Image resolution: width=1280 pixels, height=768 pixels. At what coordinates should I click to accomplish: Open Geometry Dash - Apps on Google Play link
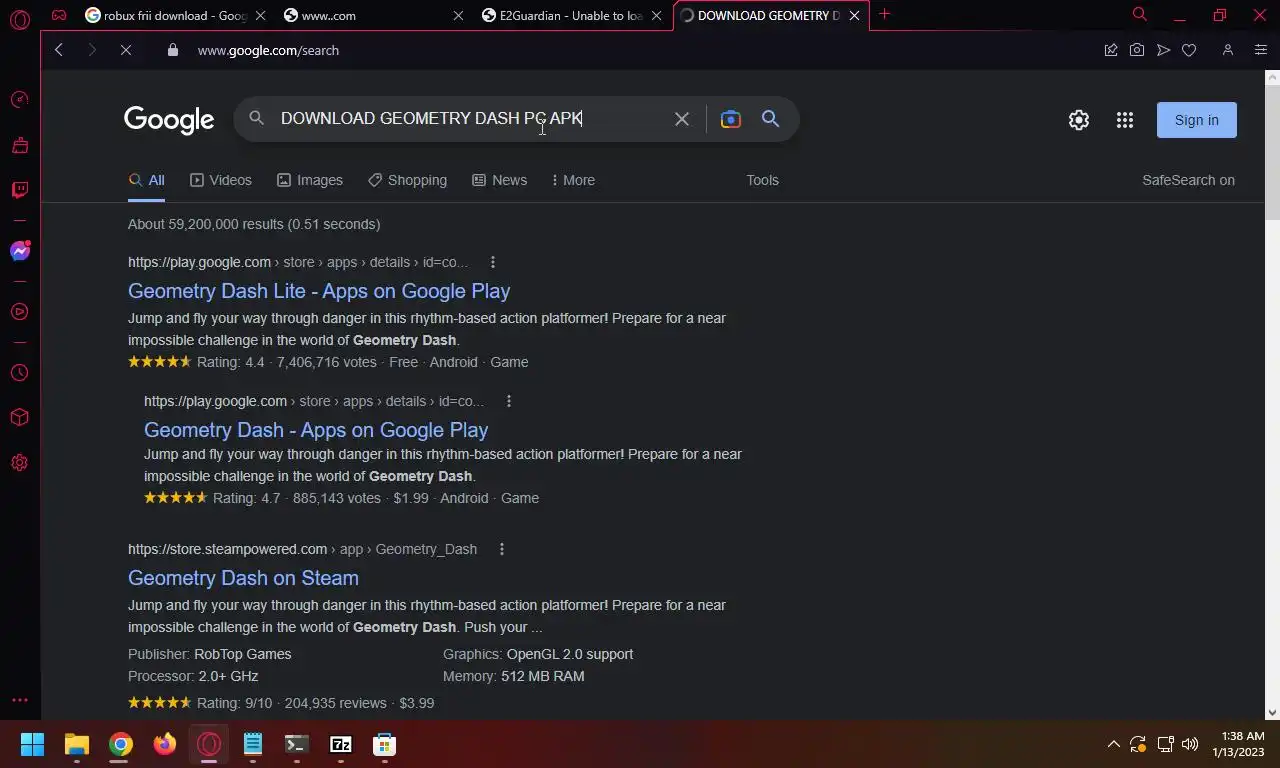coord(316,430)
